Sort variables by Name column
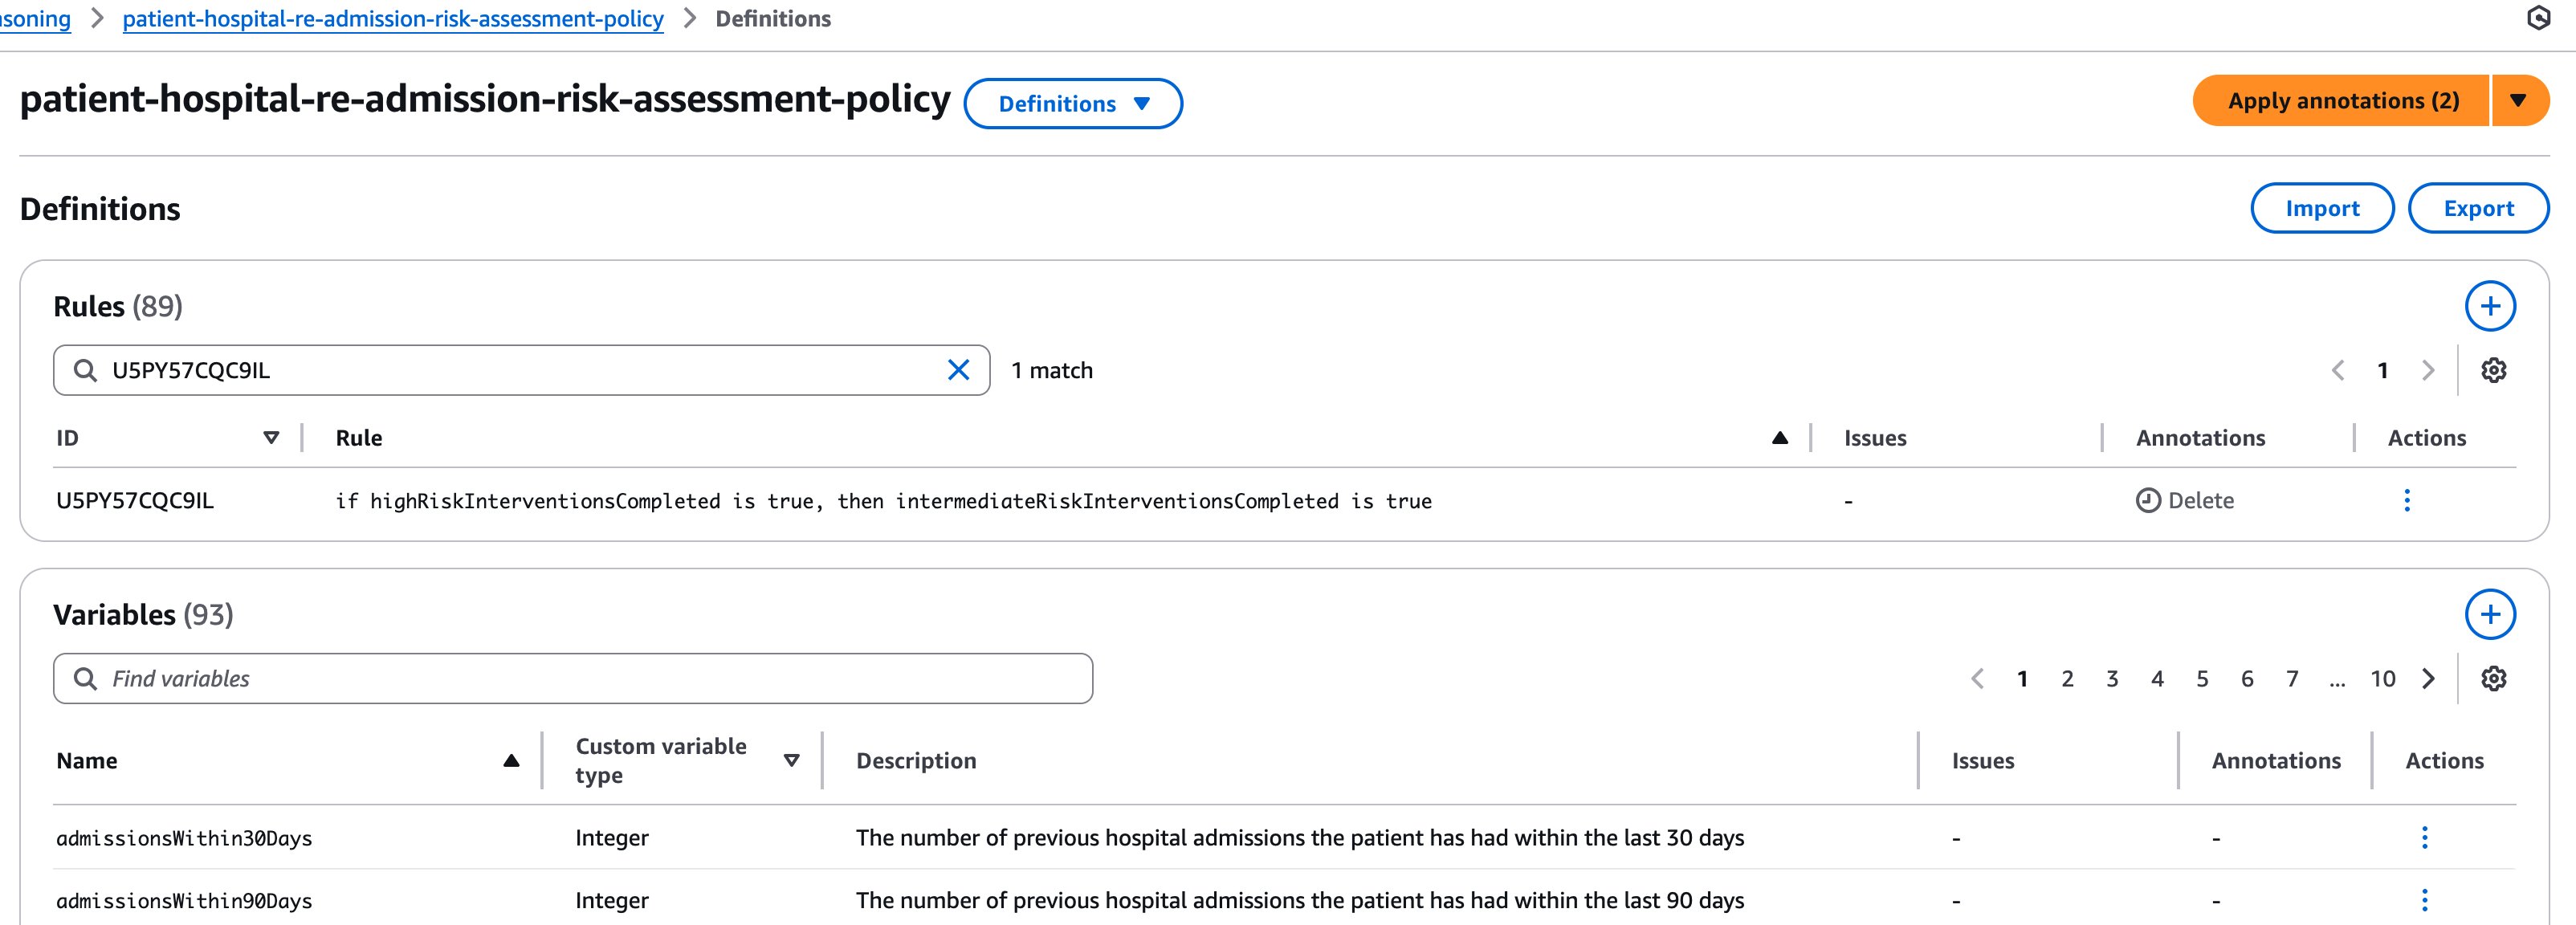 pyautogui.click(x=511, y=761)
